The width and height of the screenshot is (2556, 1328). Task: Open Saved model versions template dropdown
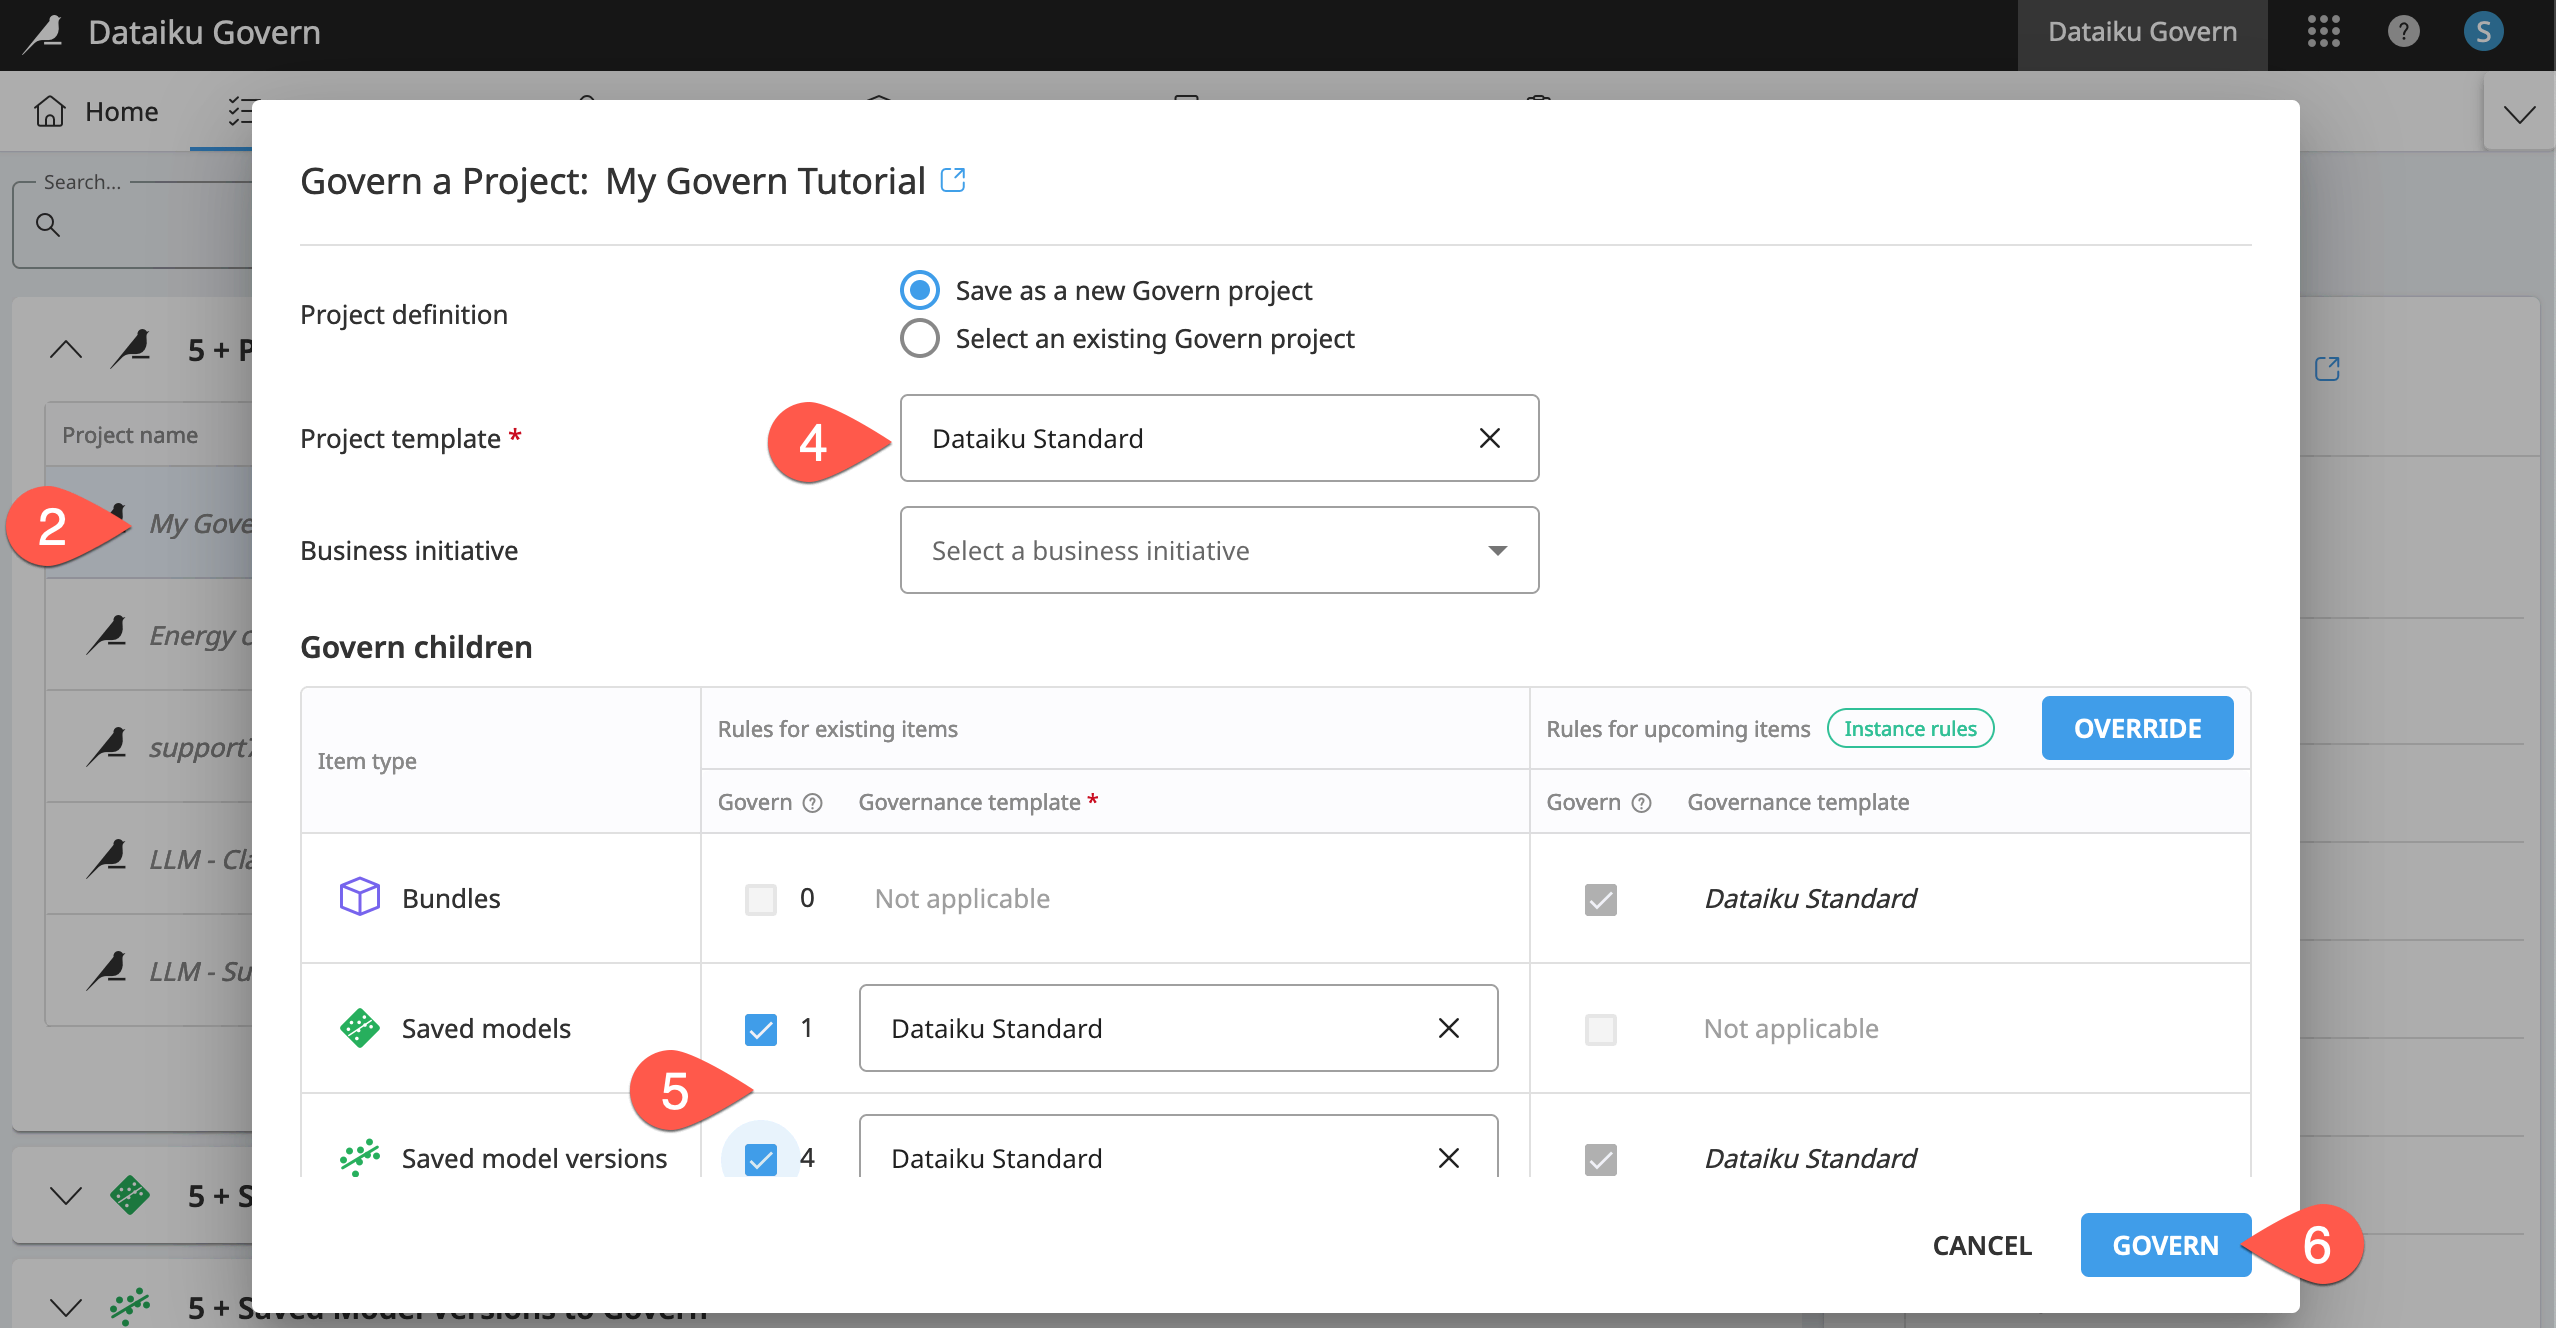(x=1178, y=1147)
